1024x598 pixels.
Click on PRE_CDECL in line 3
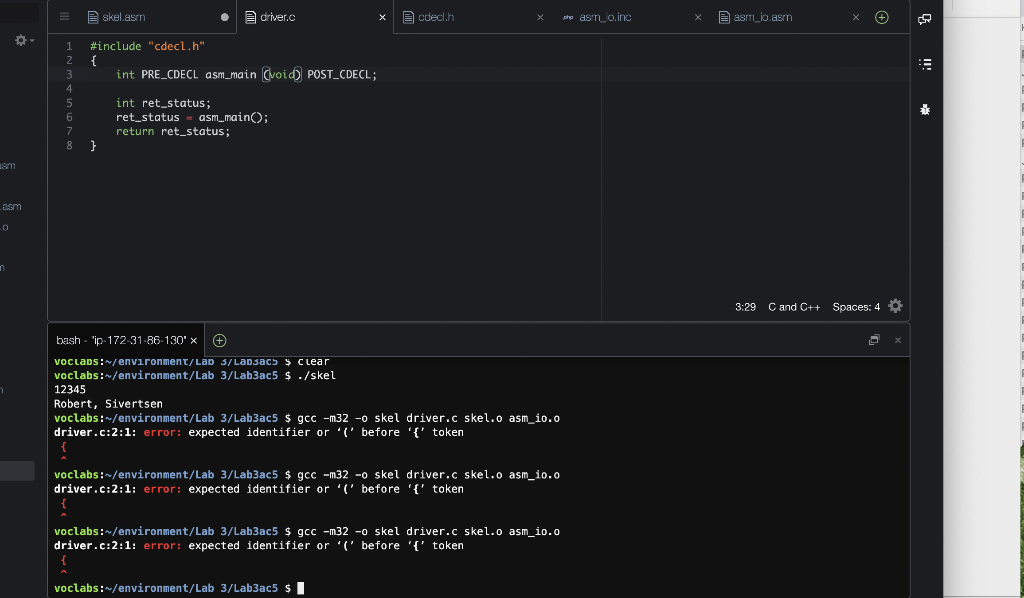coord(170,74)
